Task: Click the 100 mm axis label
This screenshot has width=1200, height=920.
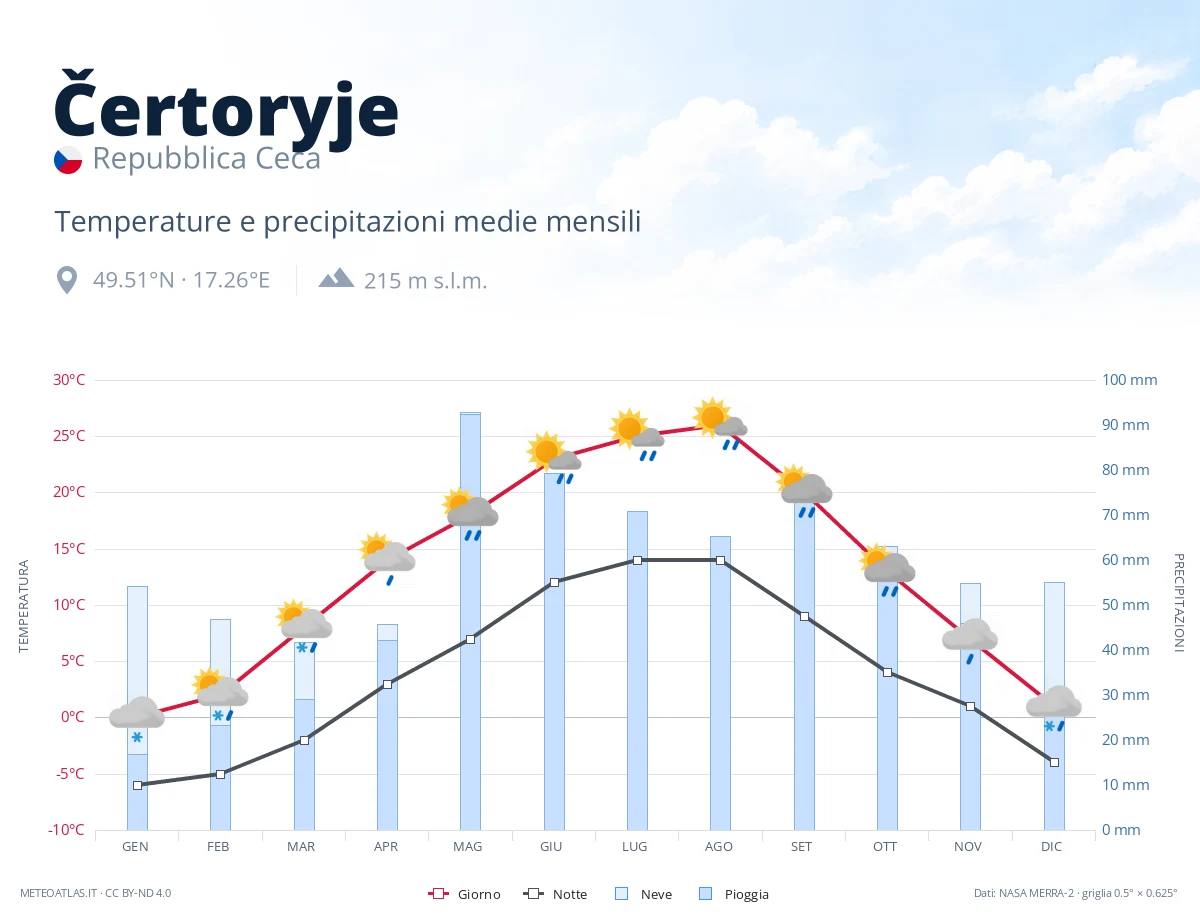Action: coord(1130,380)
